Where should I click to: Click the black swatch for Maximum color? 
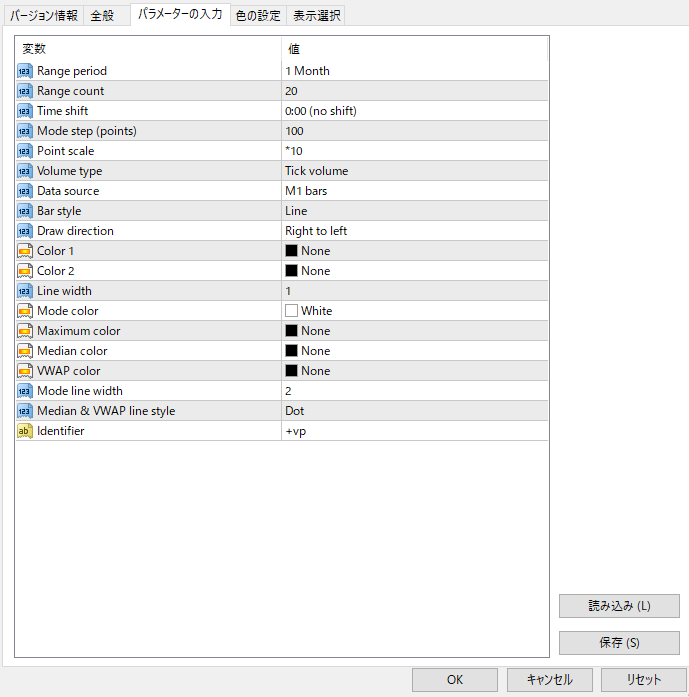tap(291, 331)
